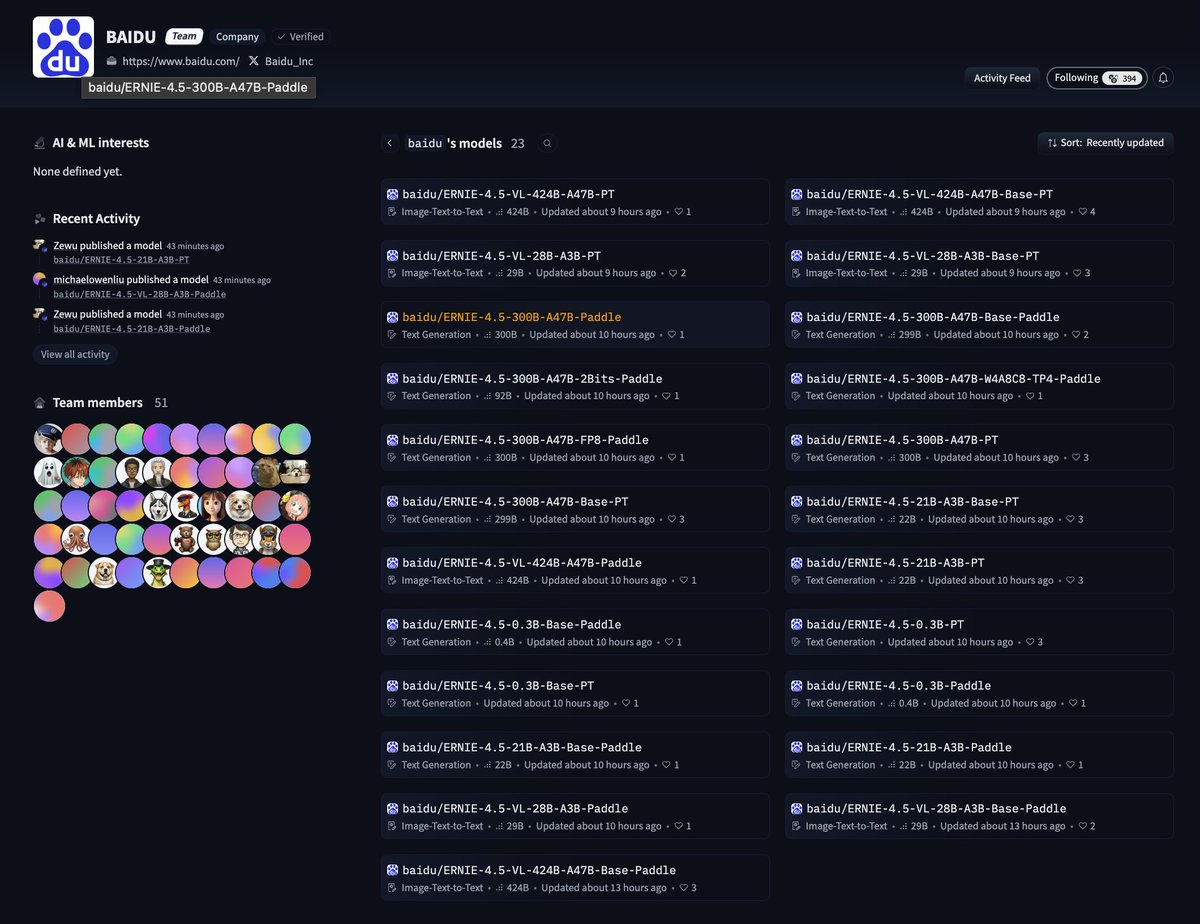Open baidu/ERNIE-4.5-300B-A47B-FP8-Paddle model card
The image size is (1200, 924).
(575, 448)
